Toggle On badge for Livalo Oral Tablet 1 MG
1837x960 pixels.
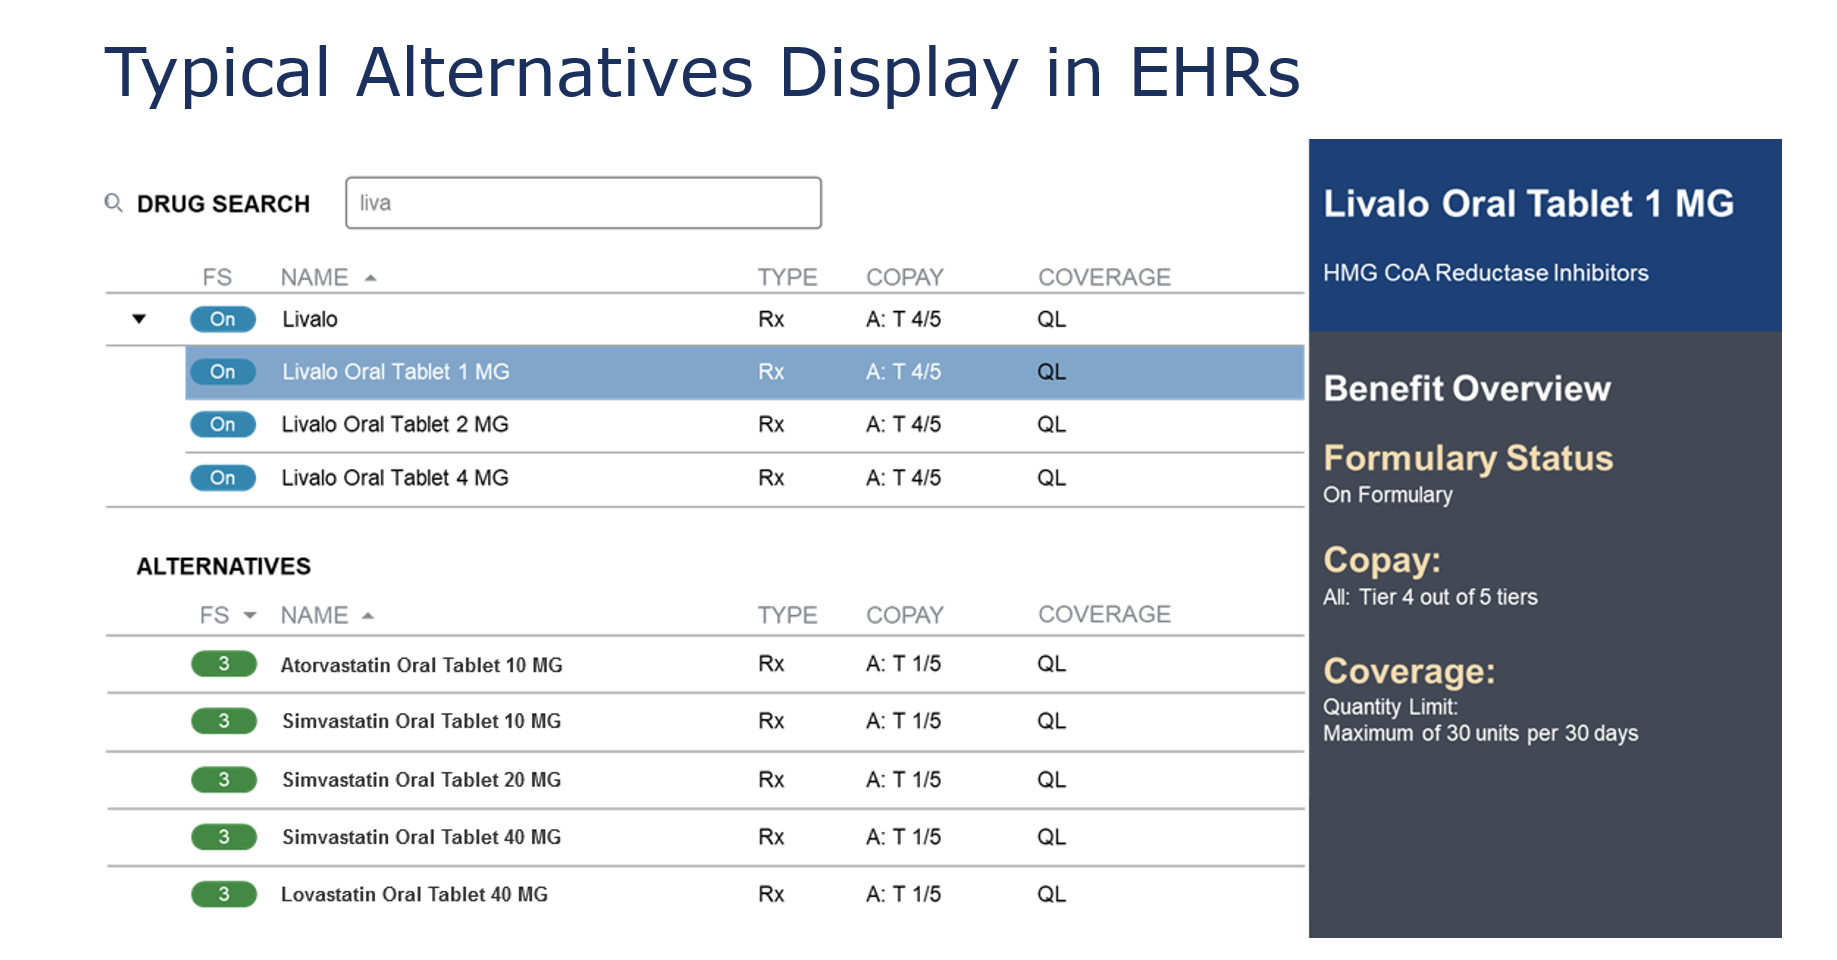(x=223, y=372)
